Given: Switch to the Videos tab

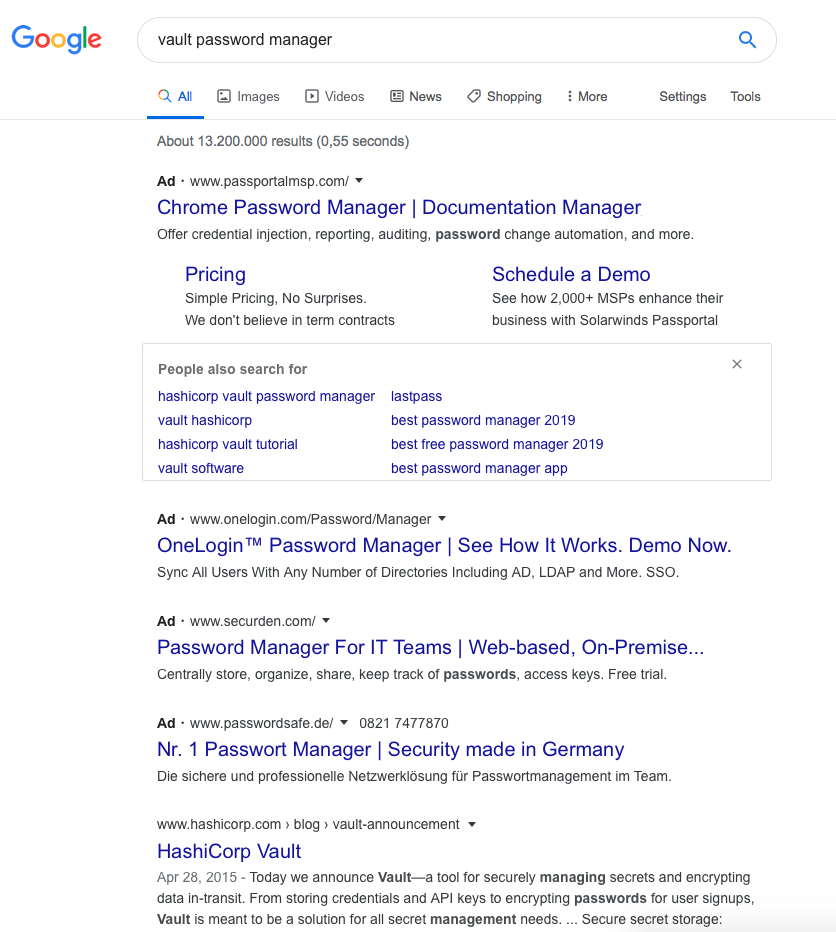Looking at the screenshot, I should click(x=335, y=96).
